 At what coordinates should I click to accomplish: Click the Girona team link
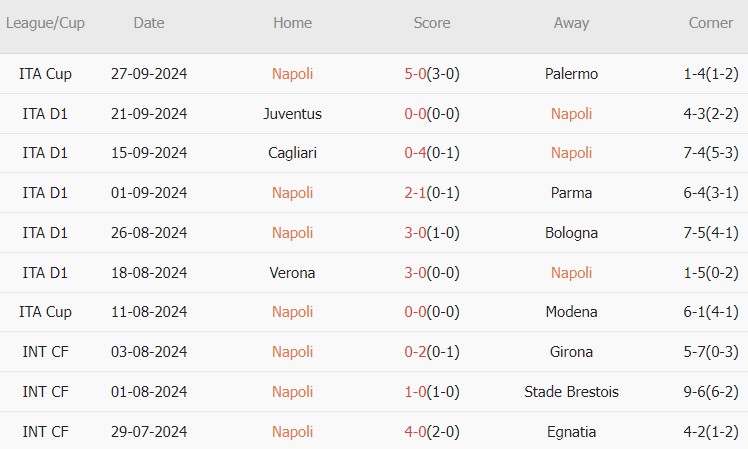tap(572, 352)
